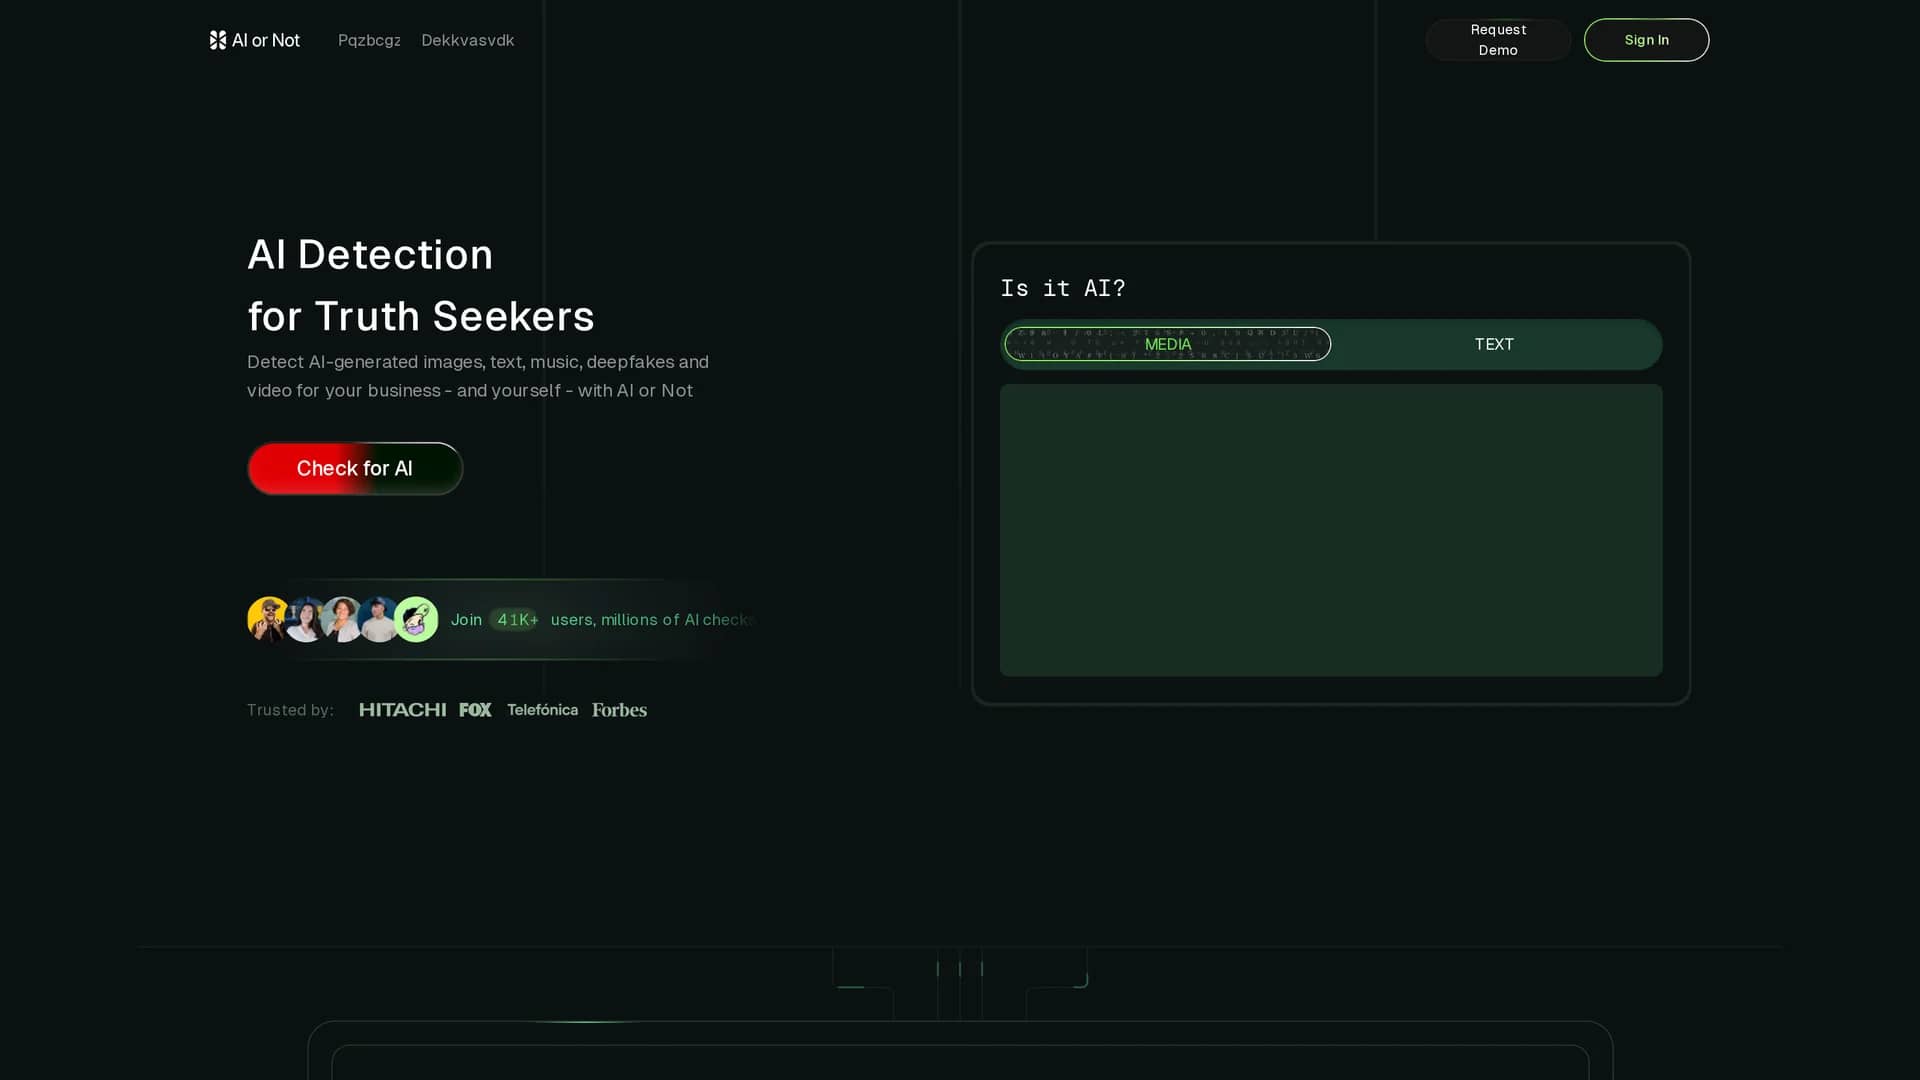Click the first user avatar with sunglasses

(268, 619)
